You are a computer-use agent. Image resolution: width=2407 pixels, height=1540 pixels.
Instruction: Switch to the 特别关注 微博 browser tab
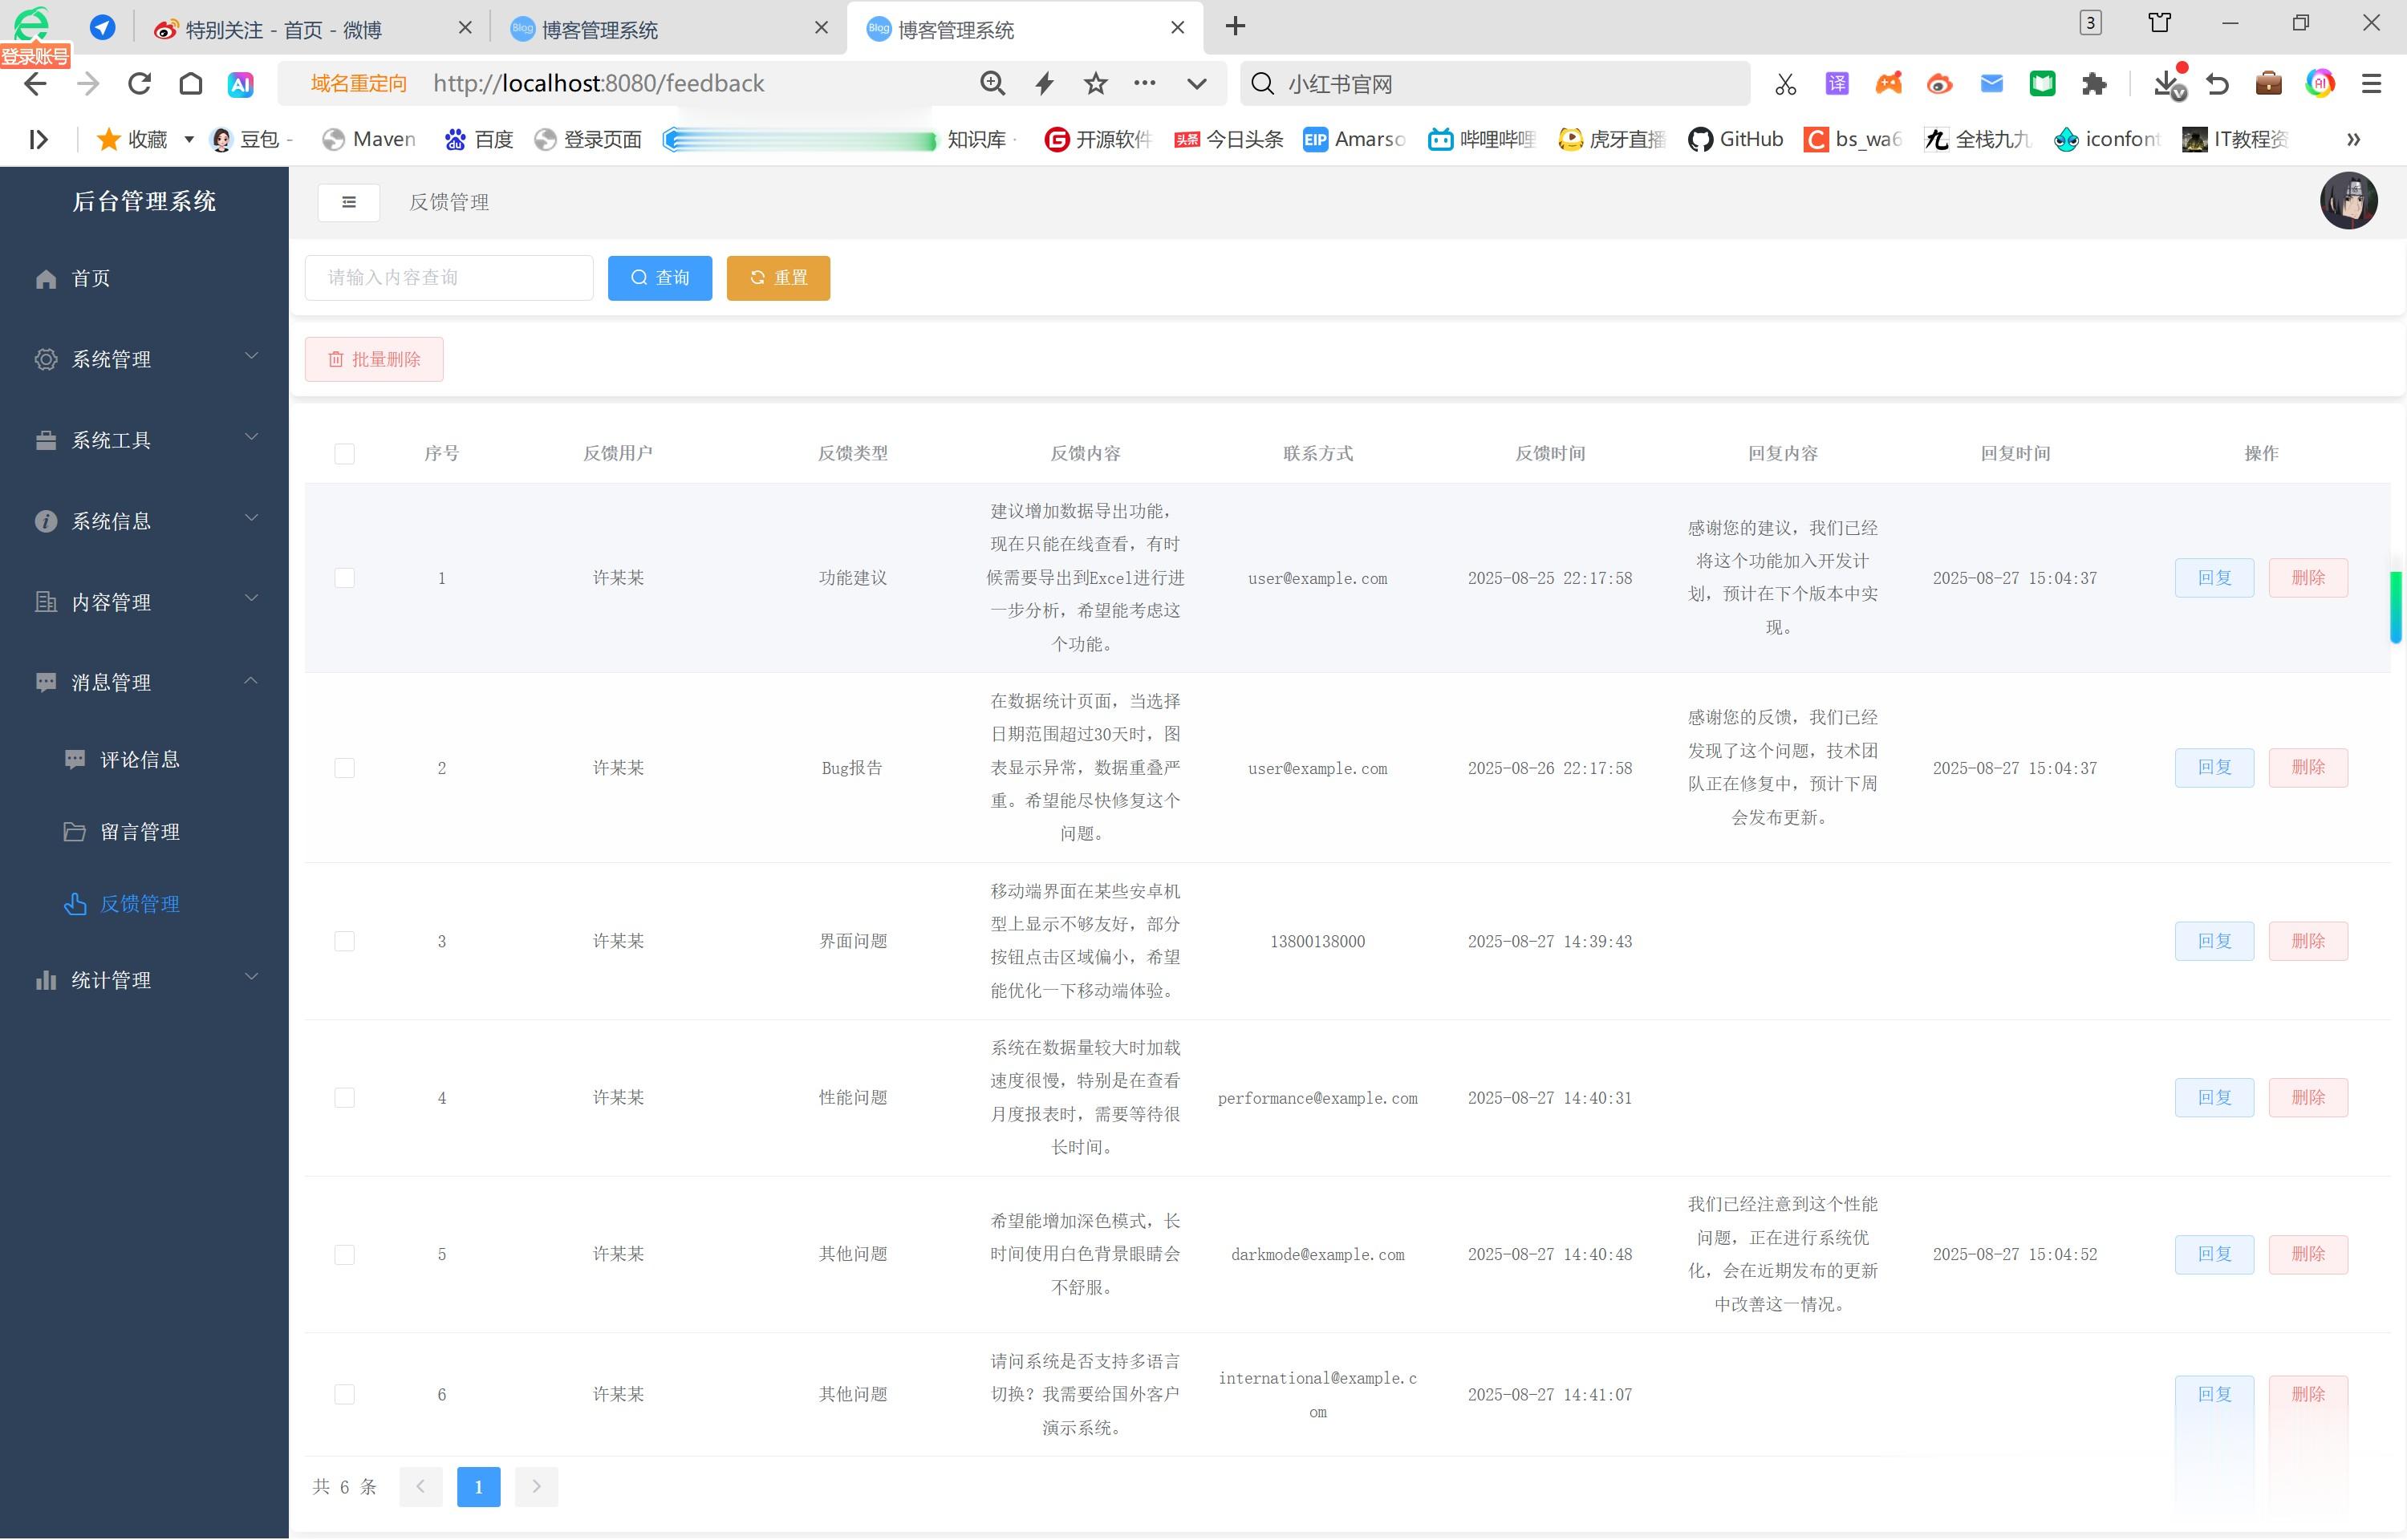coord(283,29)
